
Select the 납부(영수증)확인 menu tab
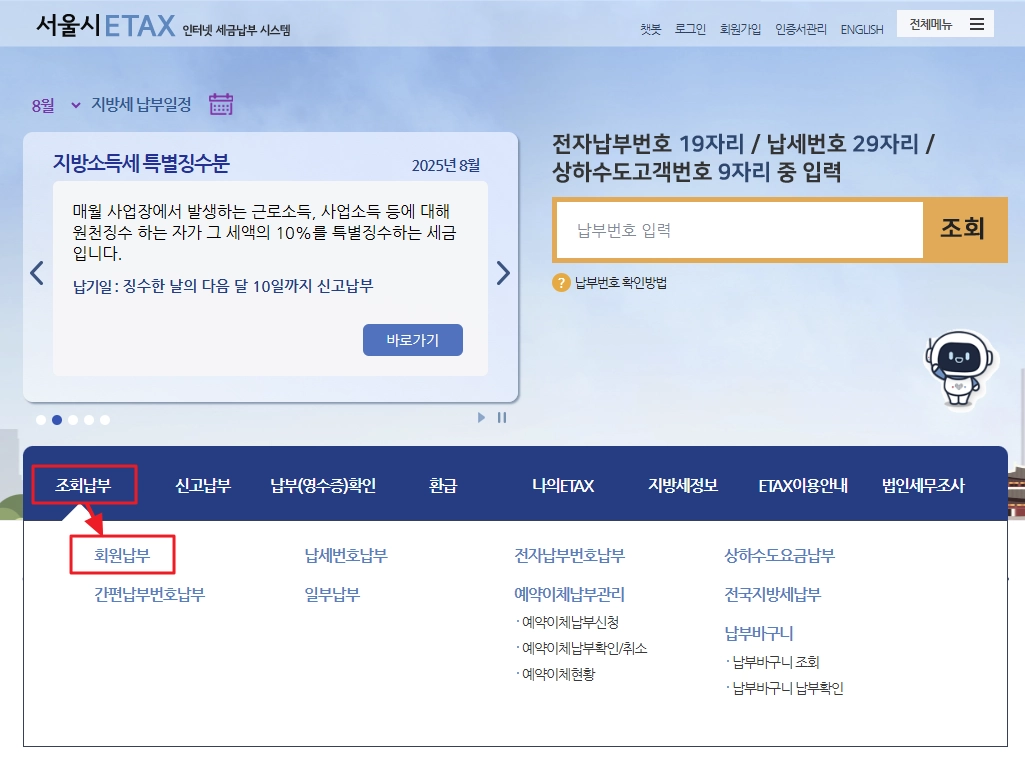[323, 485]
